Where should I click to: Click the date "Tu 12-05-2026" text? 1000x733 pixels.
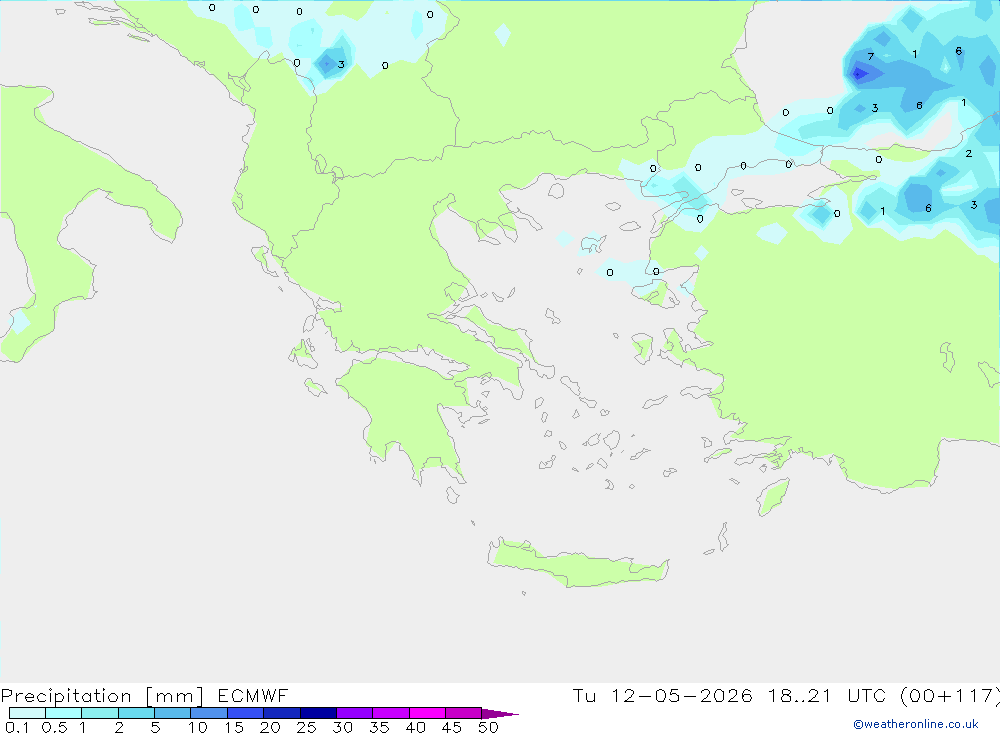(x=662, y=695)
